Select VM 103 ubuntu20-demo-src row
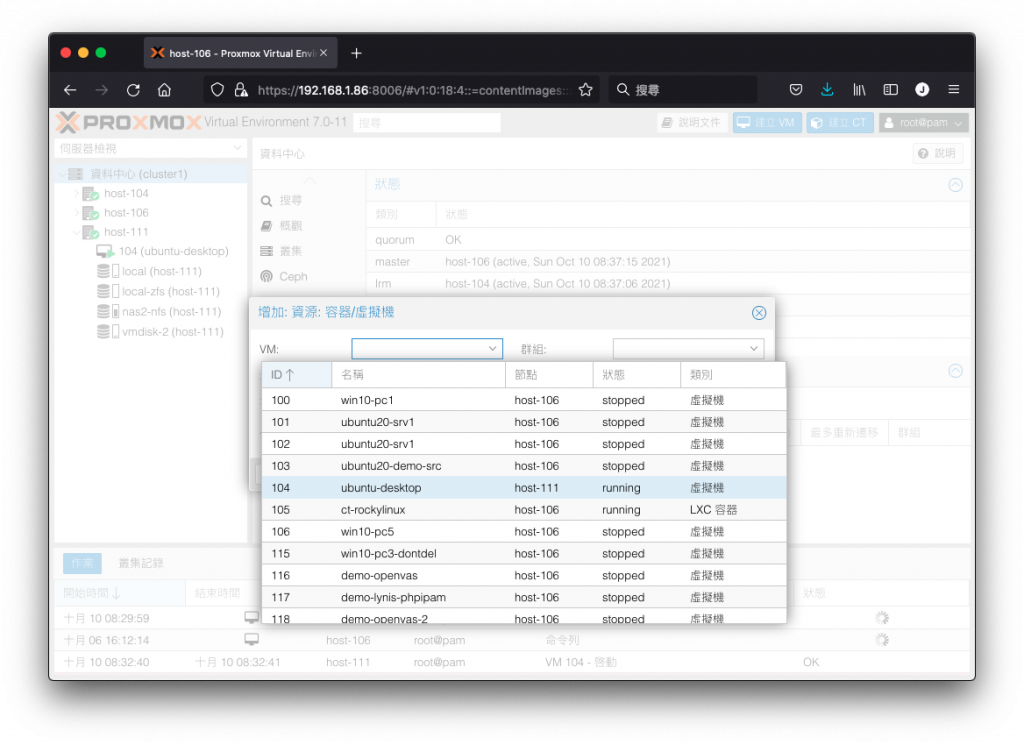This screenshot has height=745, width=1024. pos(524,466)
